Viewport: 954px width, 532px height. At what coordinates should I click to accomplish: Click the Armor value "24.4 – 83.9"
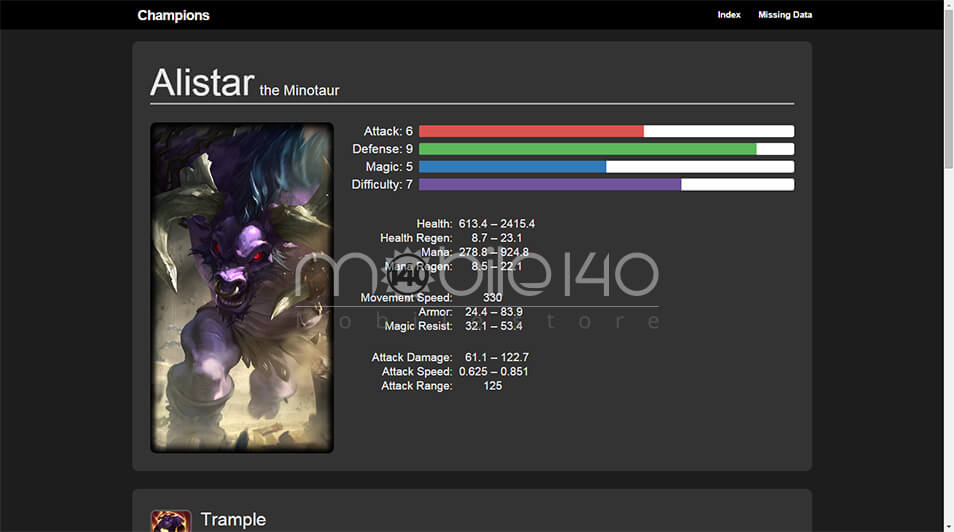point(494,312)
